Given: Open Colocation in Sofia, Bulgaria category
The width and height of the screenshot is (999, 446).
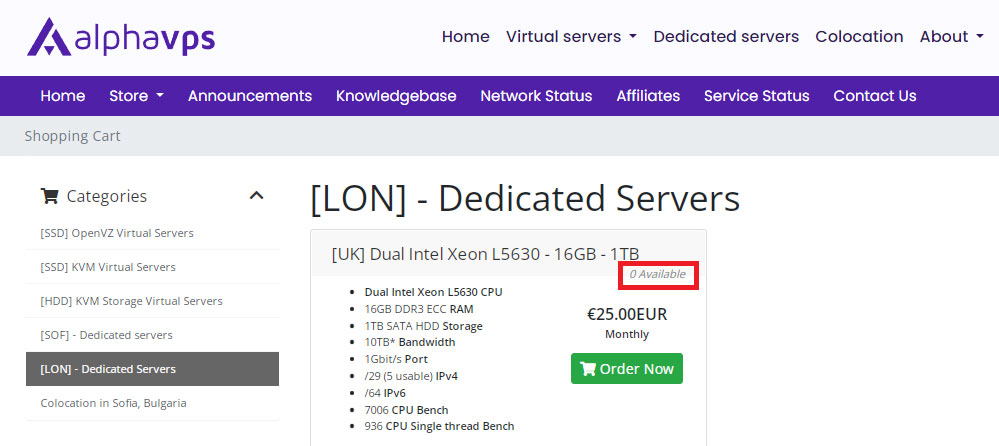Looking at the screenshot, I should click(152, 403).
